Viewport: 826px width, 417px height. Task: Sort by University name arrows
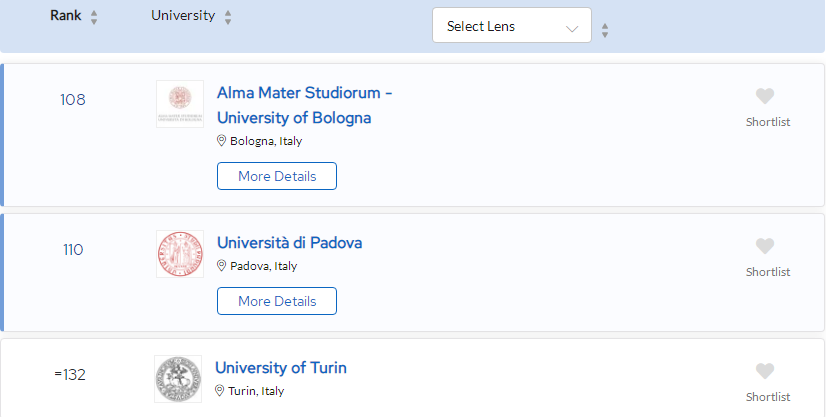click(x=228, y=17)
